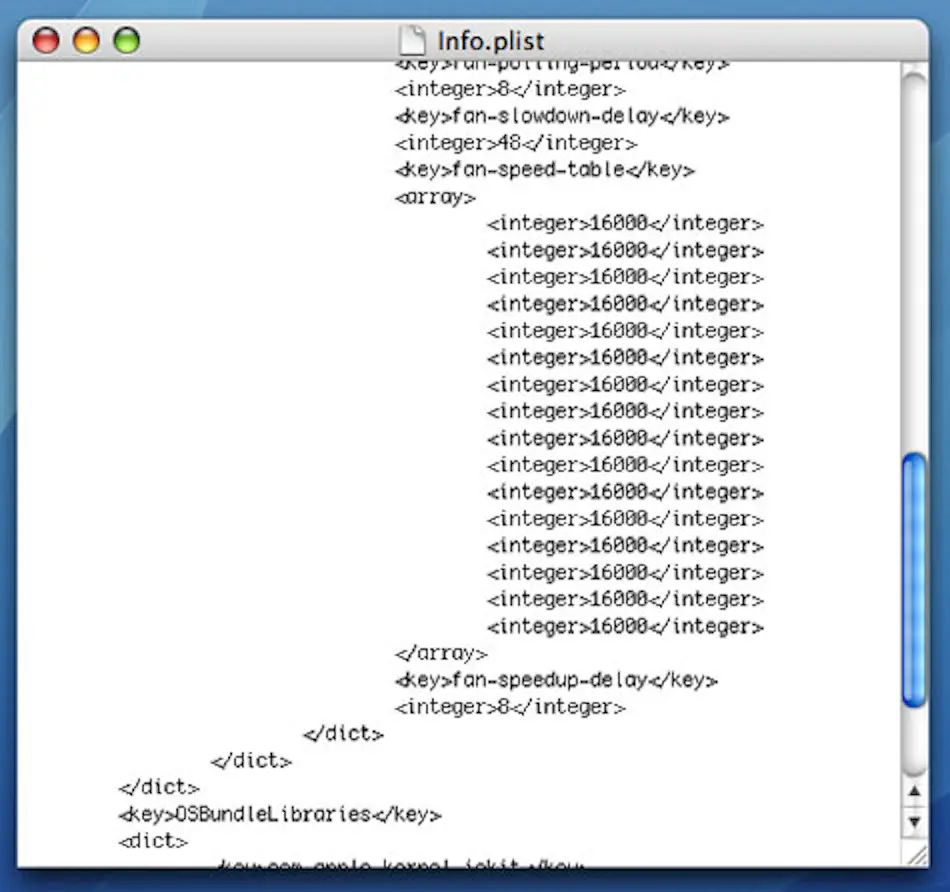Click the Info.plist title bar text
Viewport: 950px width, 892px height.
[490, 41]
